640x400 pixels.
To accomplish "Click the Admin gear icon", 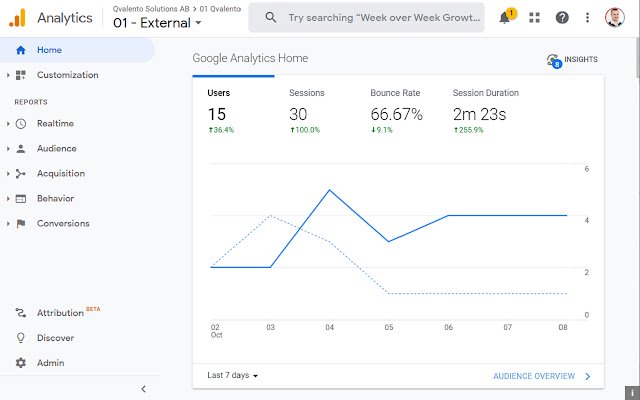I will tap(20, 363).
